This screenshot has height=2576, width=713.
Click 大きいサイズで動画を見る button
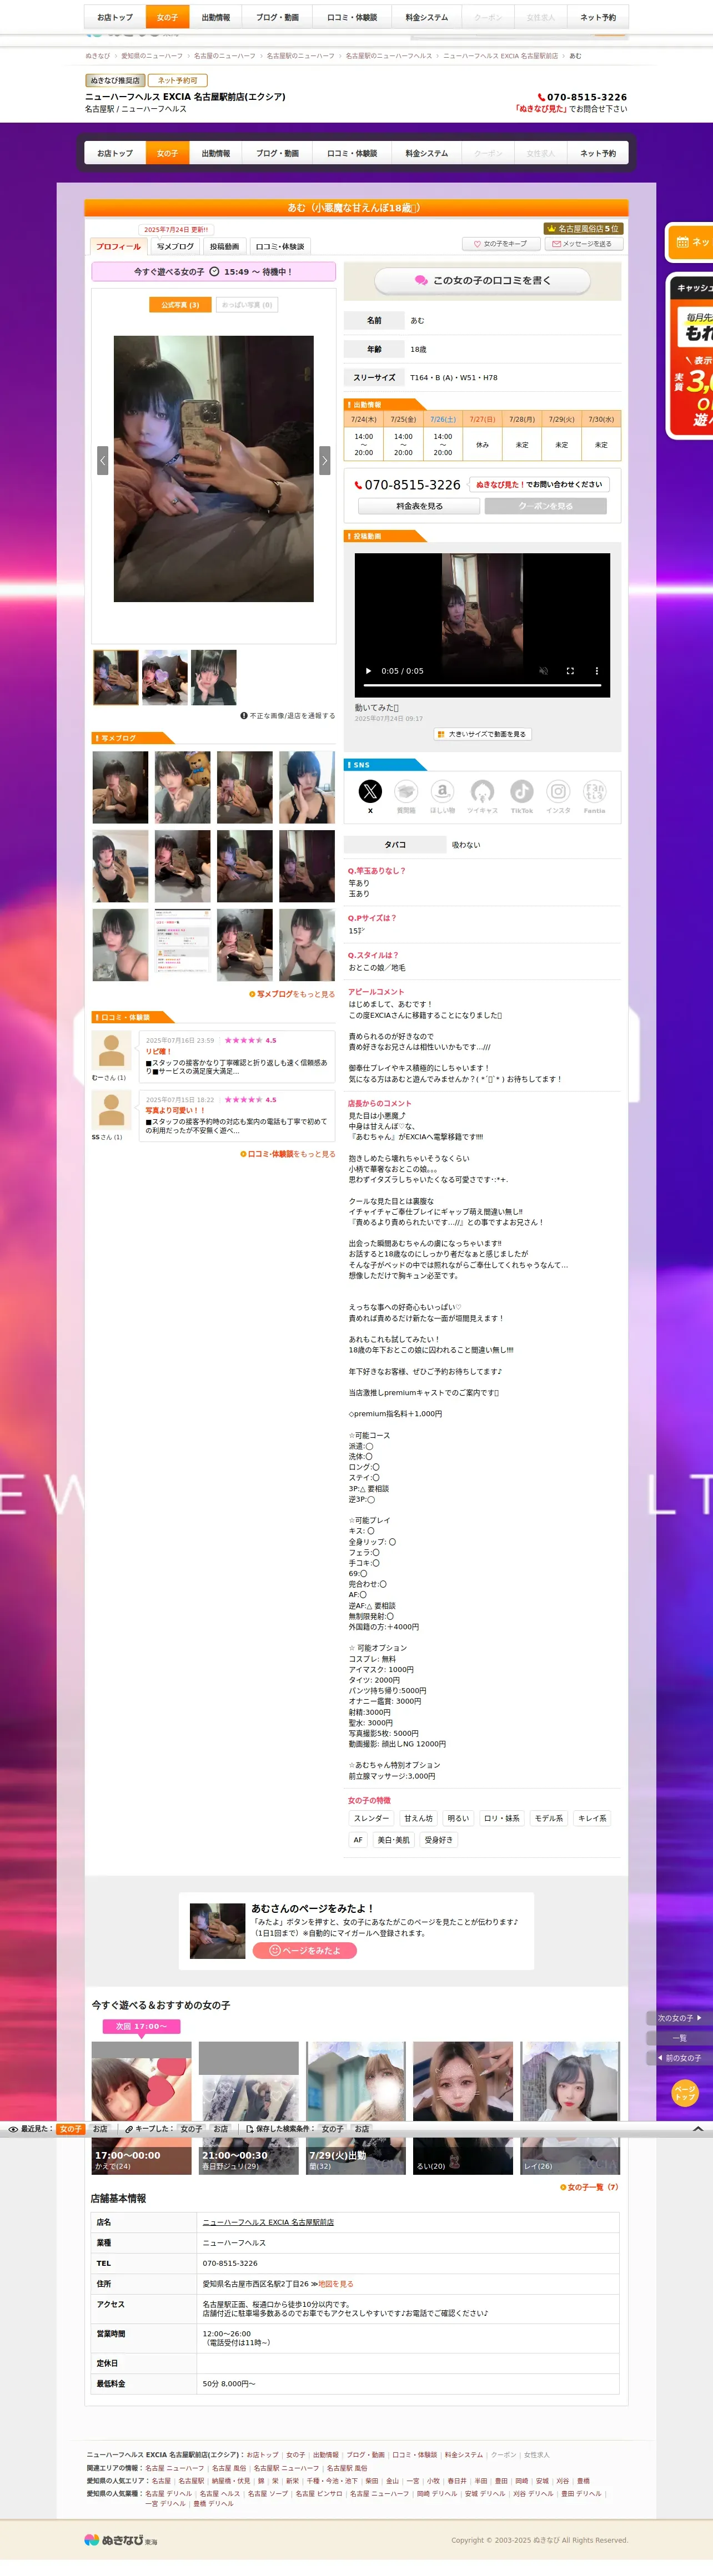click(x=482, y=734)
